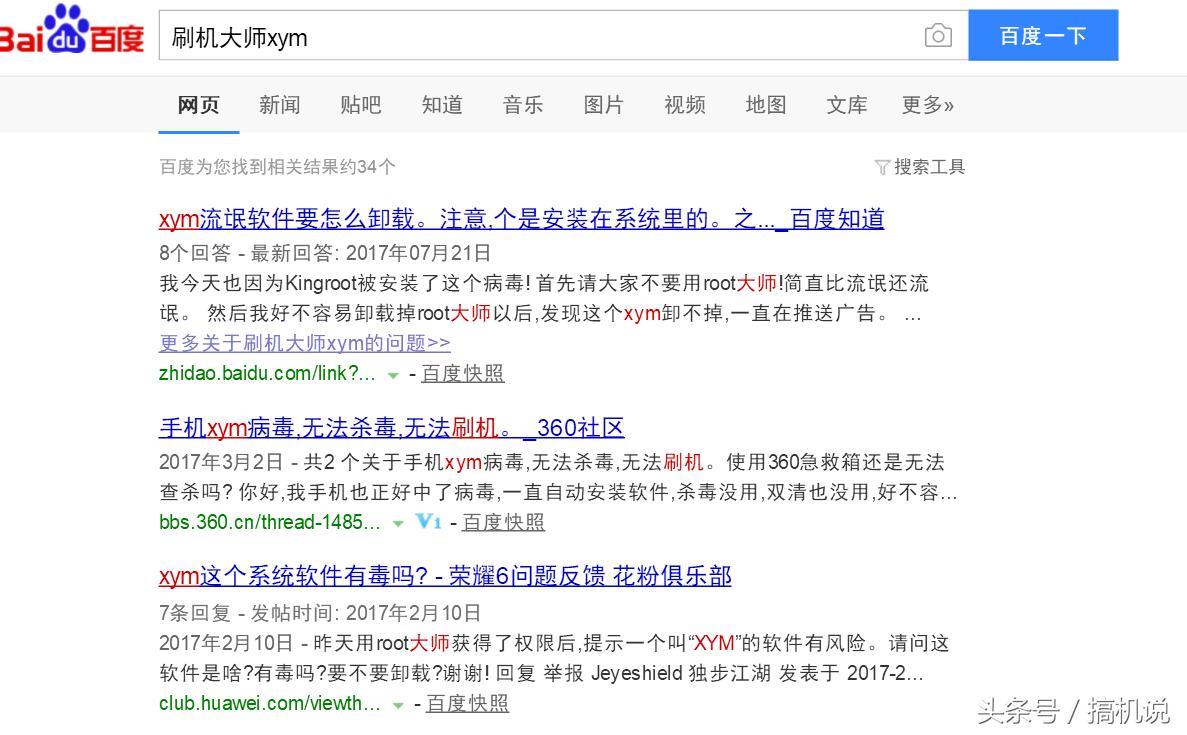Open the 更多» menu
Screen dimensions: 1187x735
pos(927,105)
